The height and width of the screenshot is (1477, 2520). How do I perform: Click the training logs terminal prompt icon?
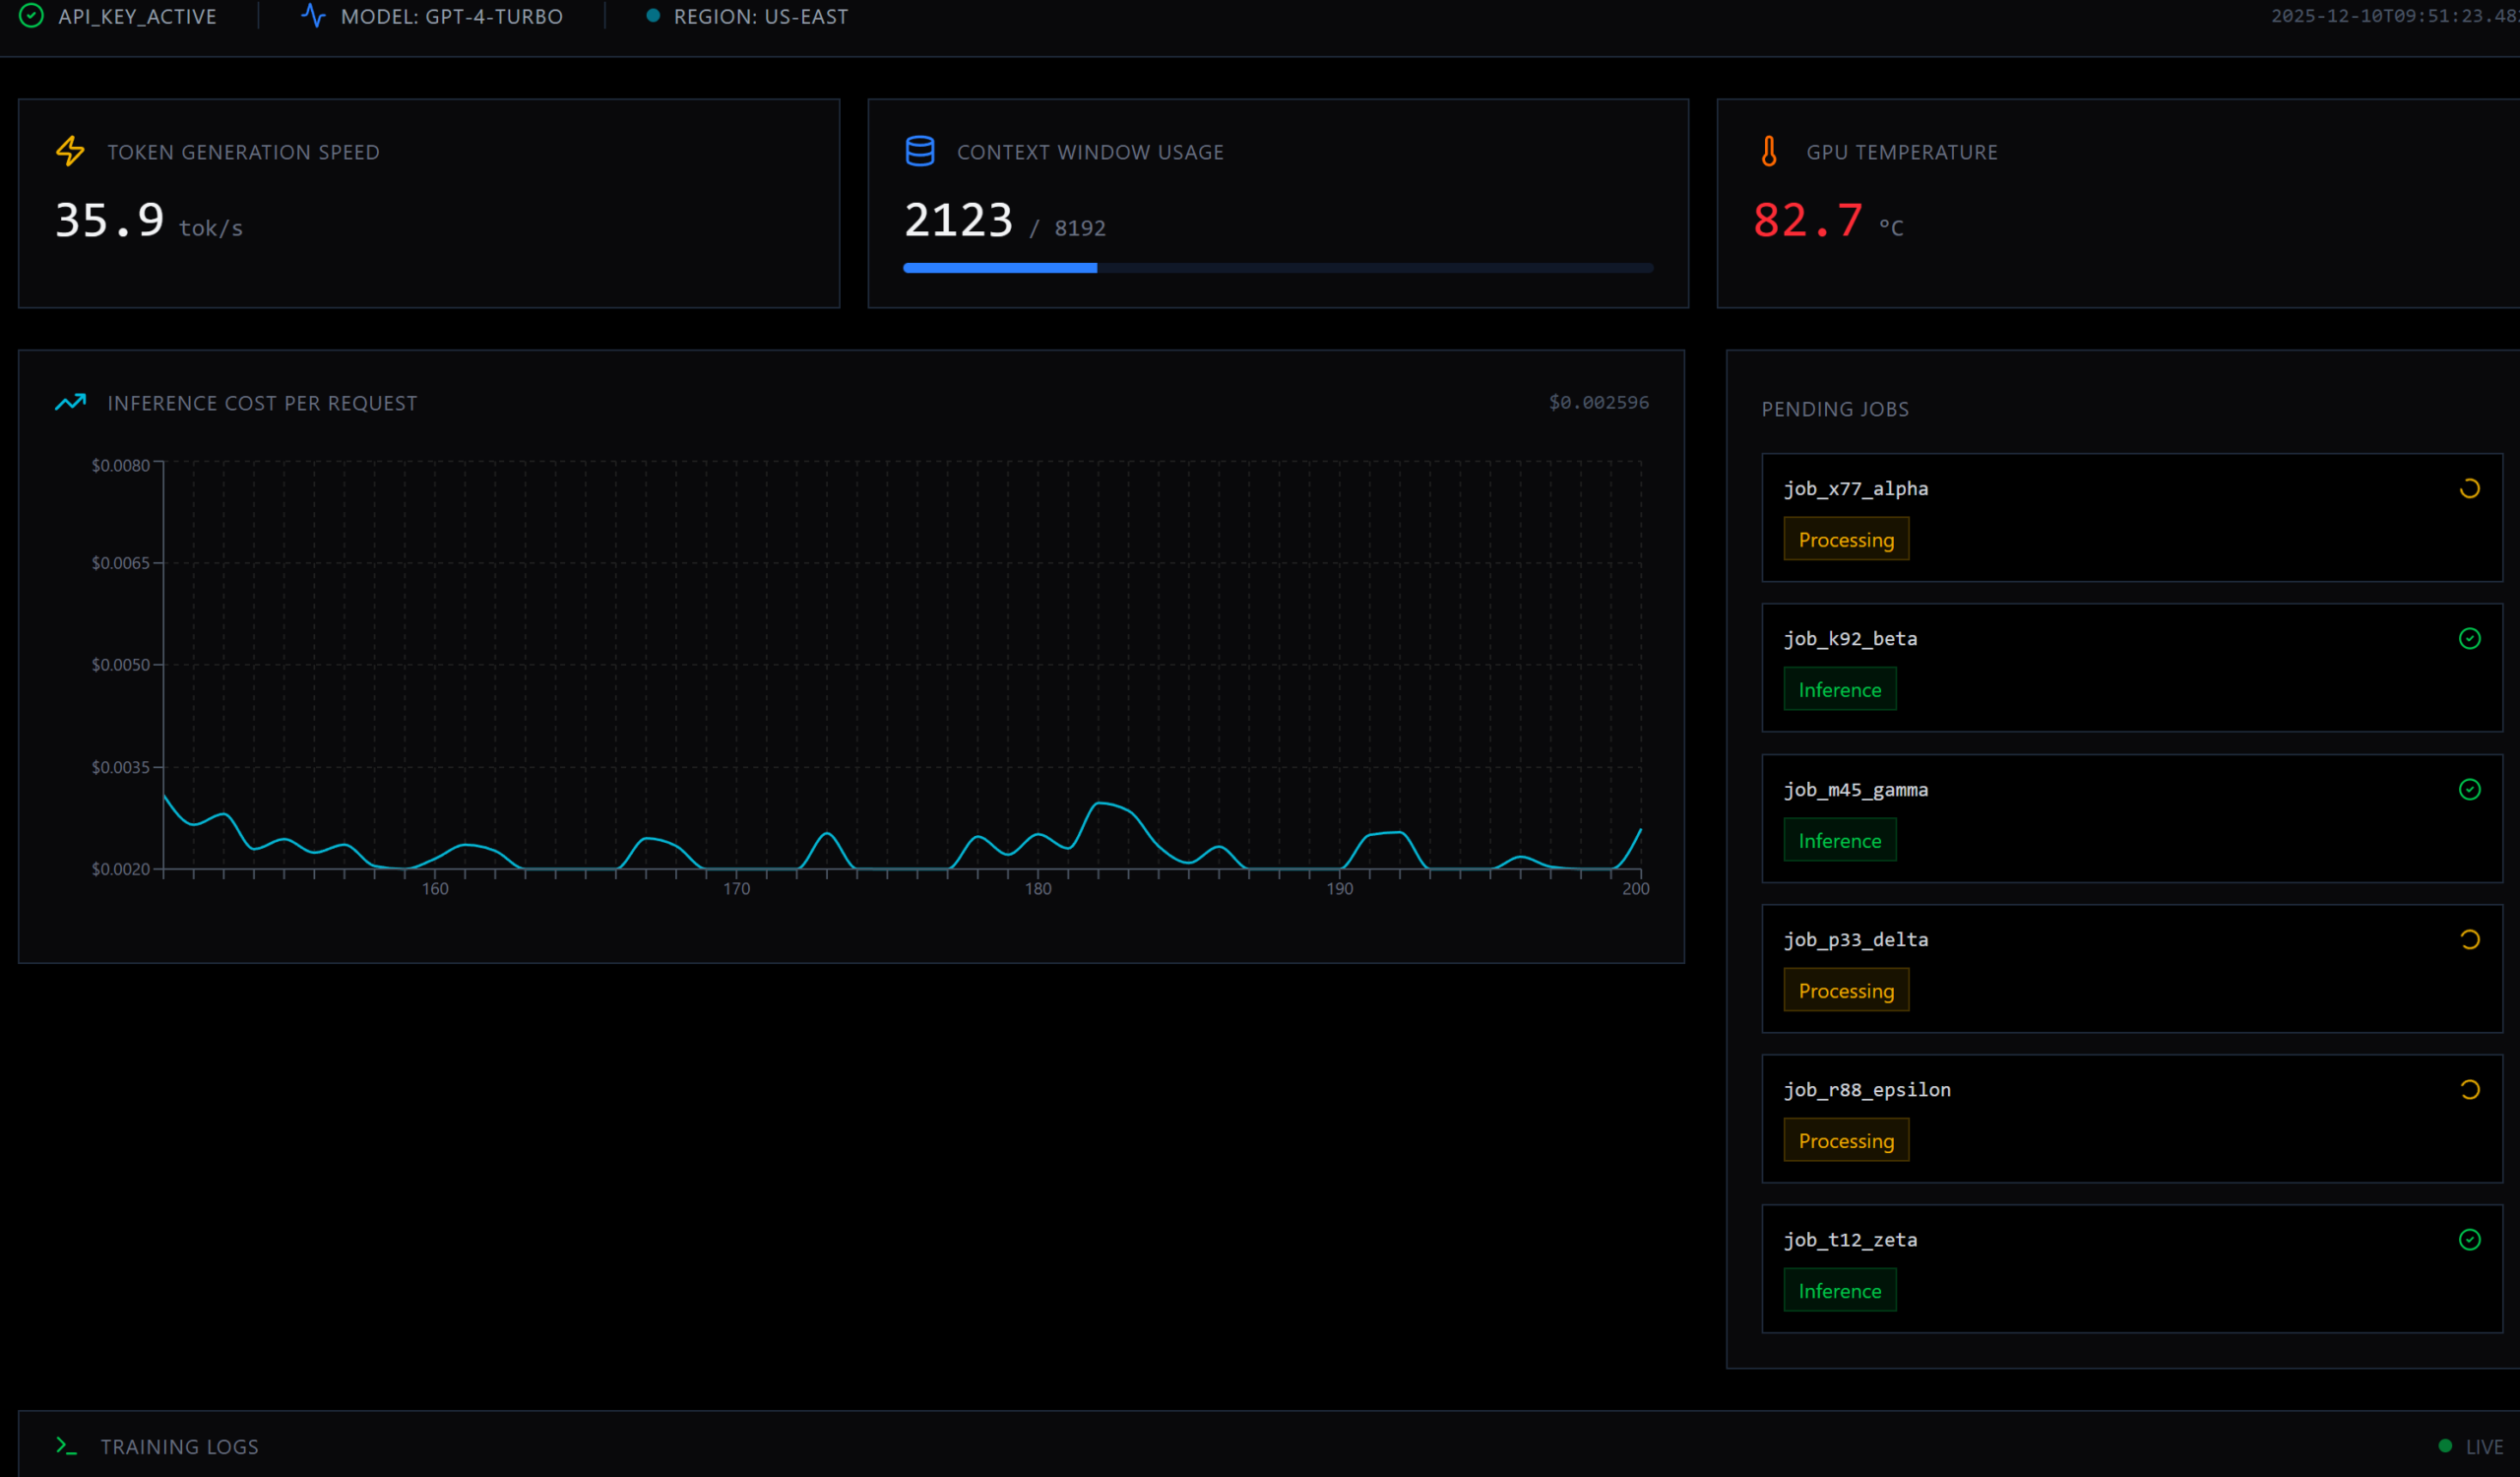[x=66, y=1445]
